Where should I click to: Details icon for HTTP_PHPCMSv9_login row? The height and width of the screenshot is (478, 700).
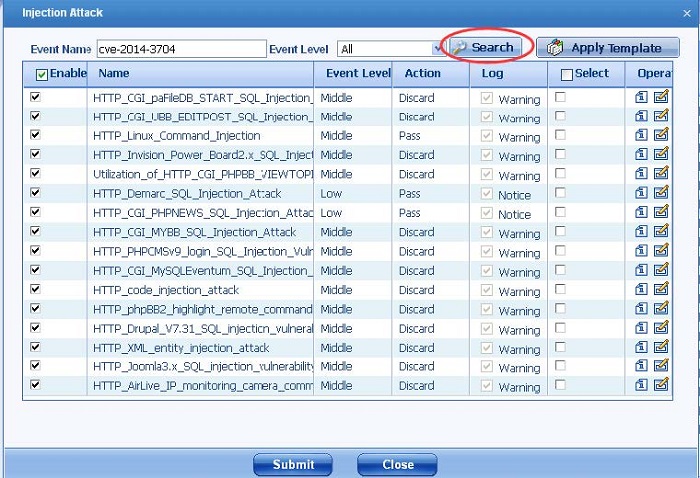[x=641, y=250]
